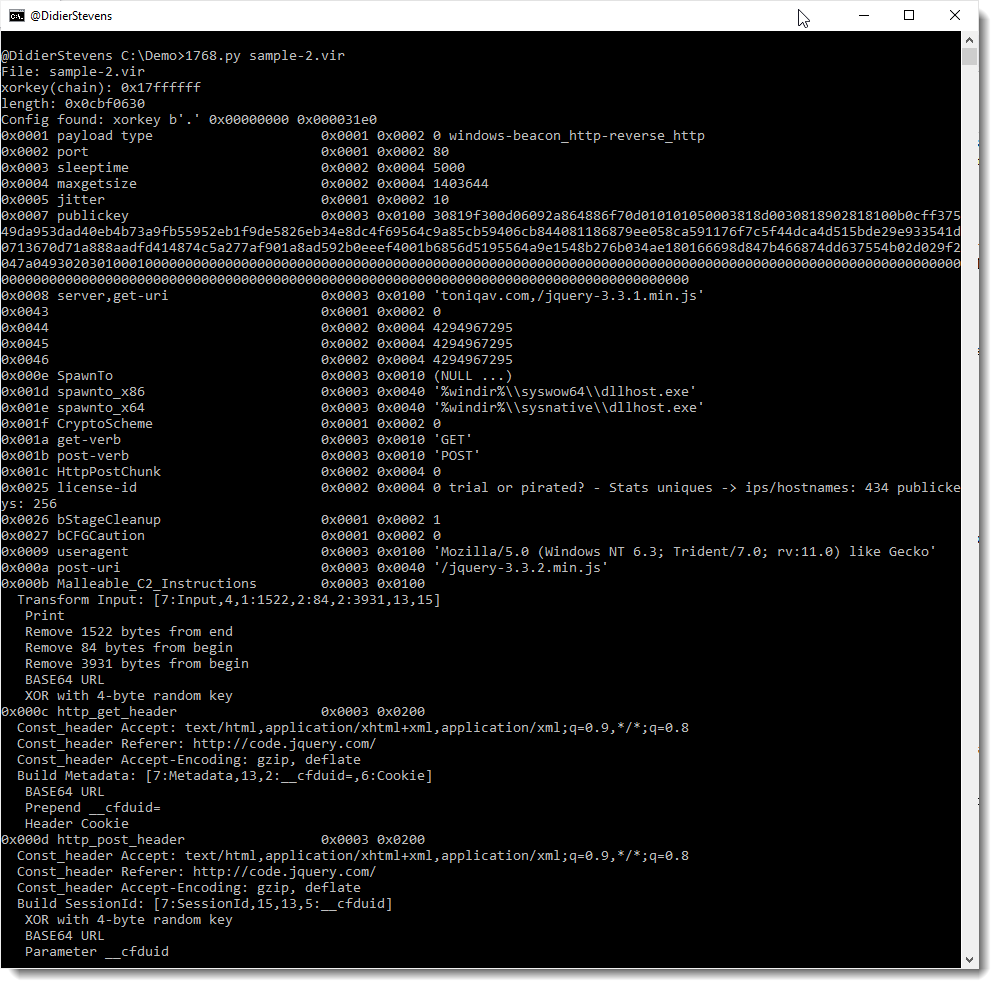The height and width of the screenshot is (989, 999).
Task: Click the payload type value windows-beacon_http-reverse_http
Action: point(576,136)
